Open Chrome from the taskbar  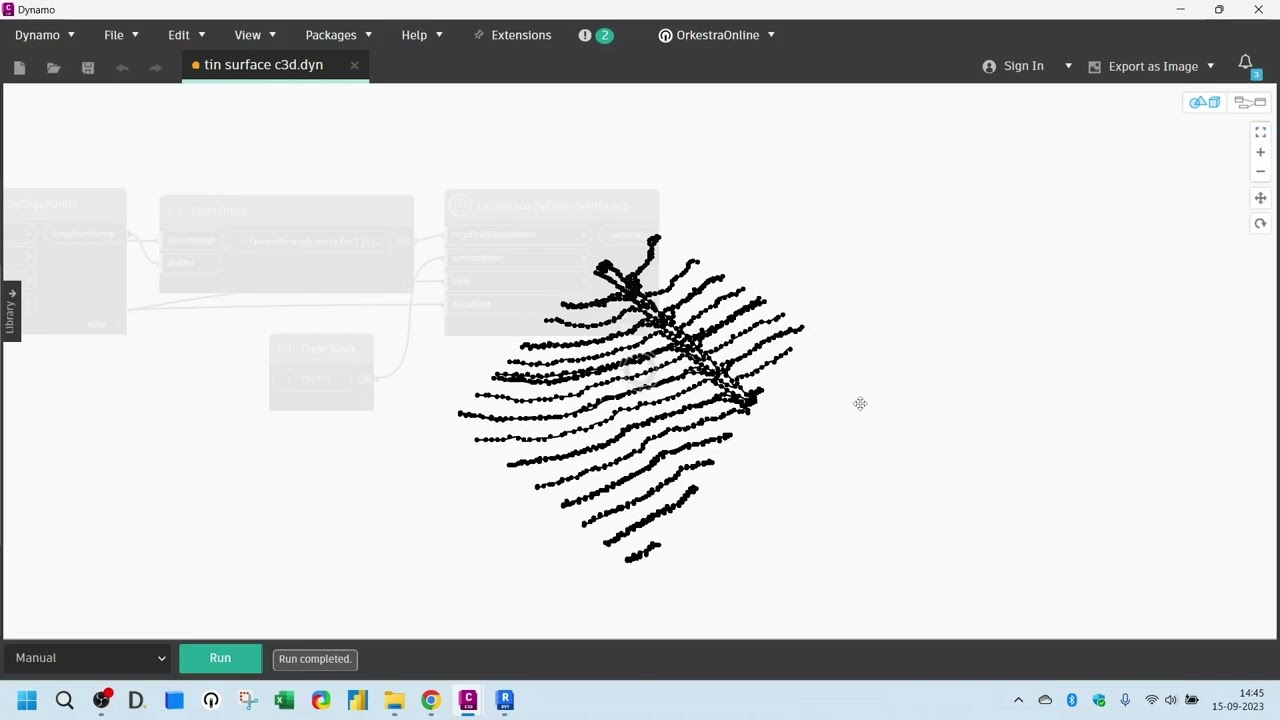[x=431, y=700]
